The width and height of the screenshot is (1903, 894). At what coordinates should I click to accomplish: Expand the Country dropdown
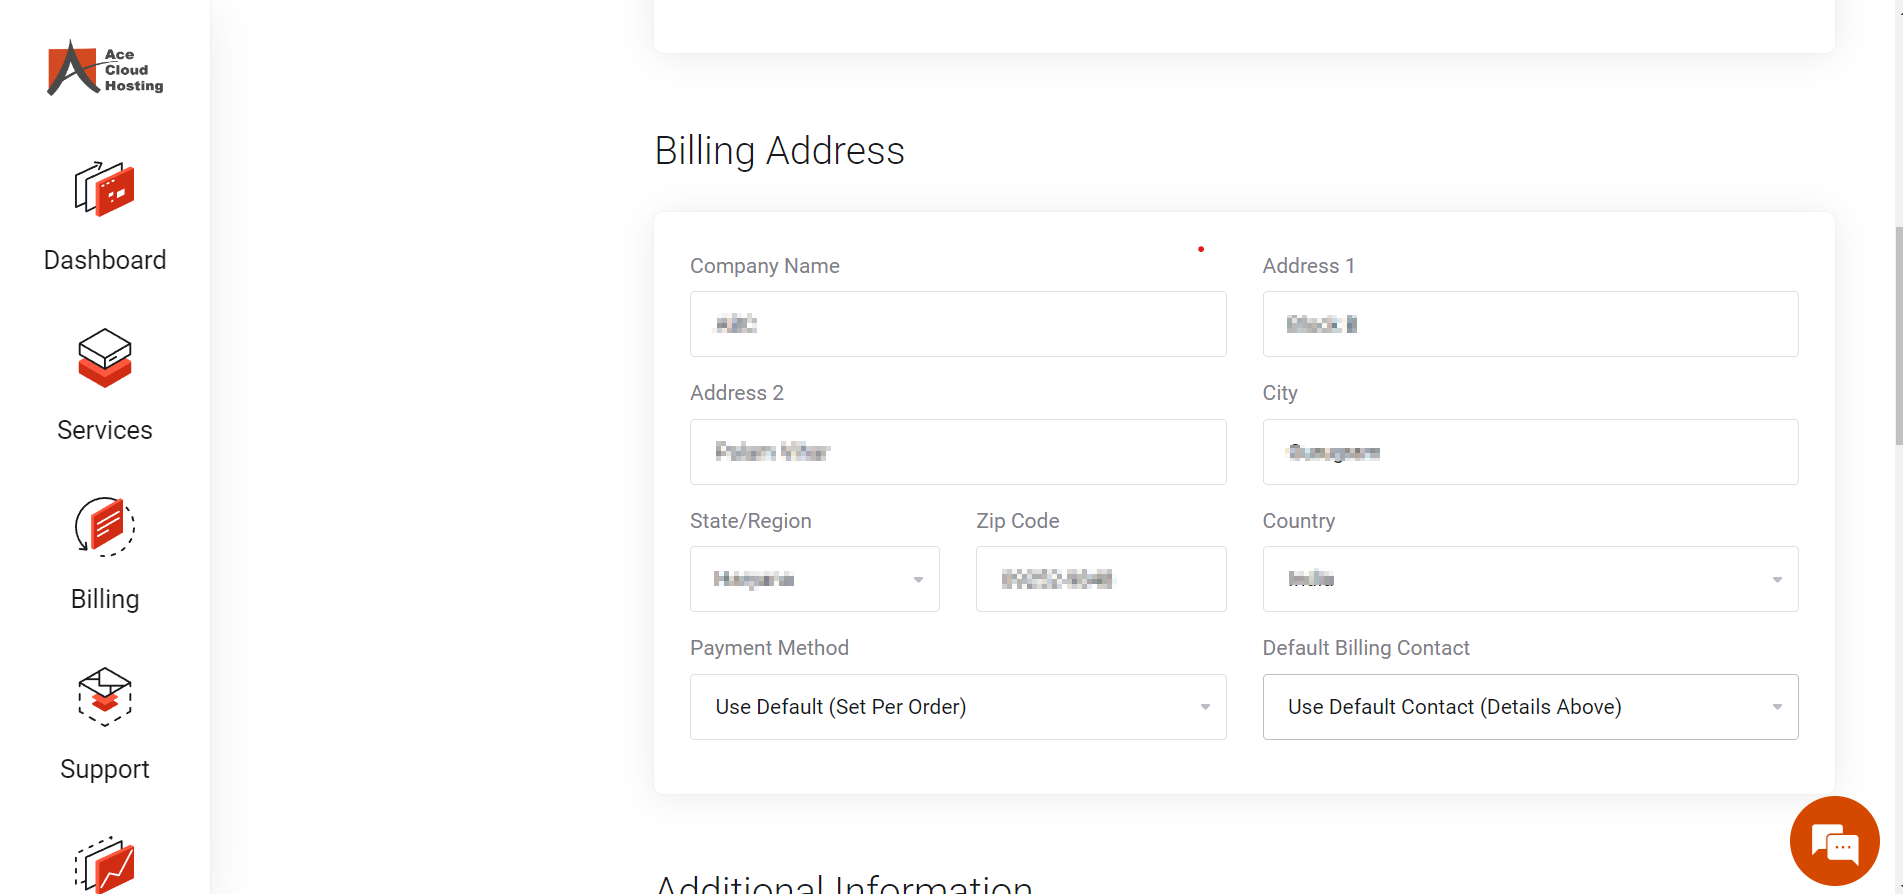tap(1530, 579)
